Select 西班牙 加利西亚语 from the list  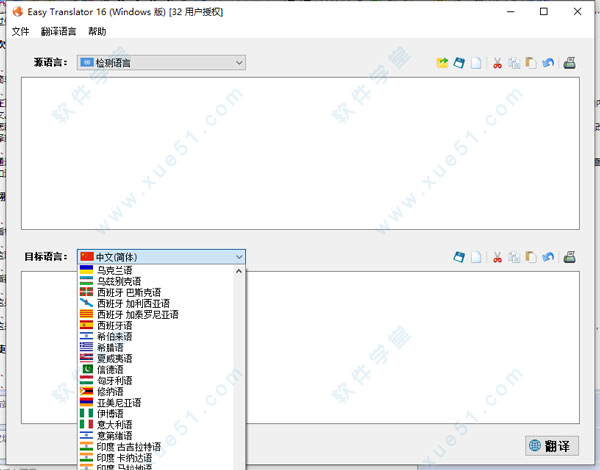(156, 304)
